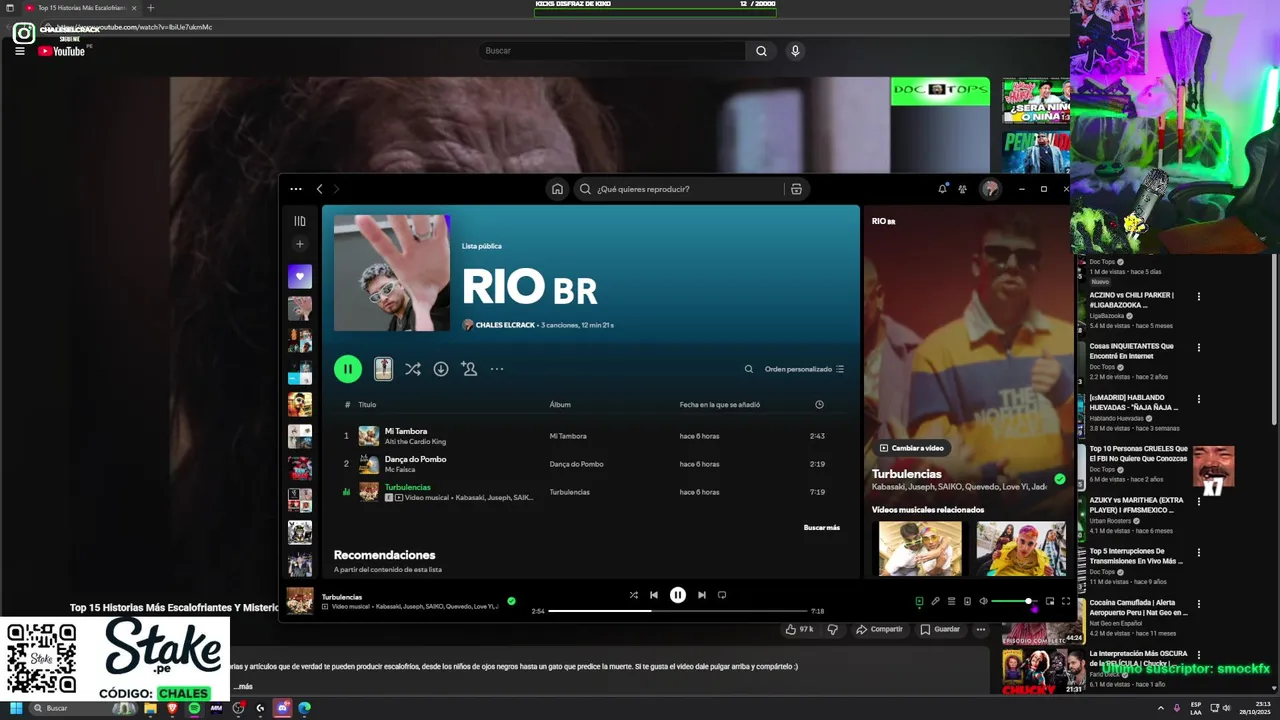Collapse Your Library sidebar icon
Image resolution: width=1280 pixels, height=720 pixels.
click(x=300, y=221)
